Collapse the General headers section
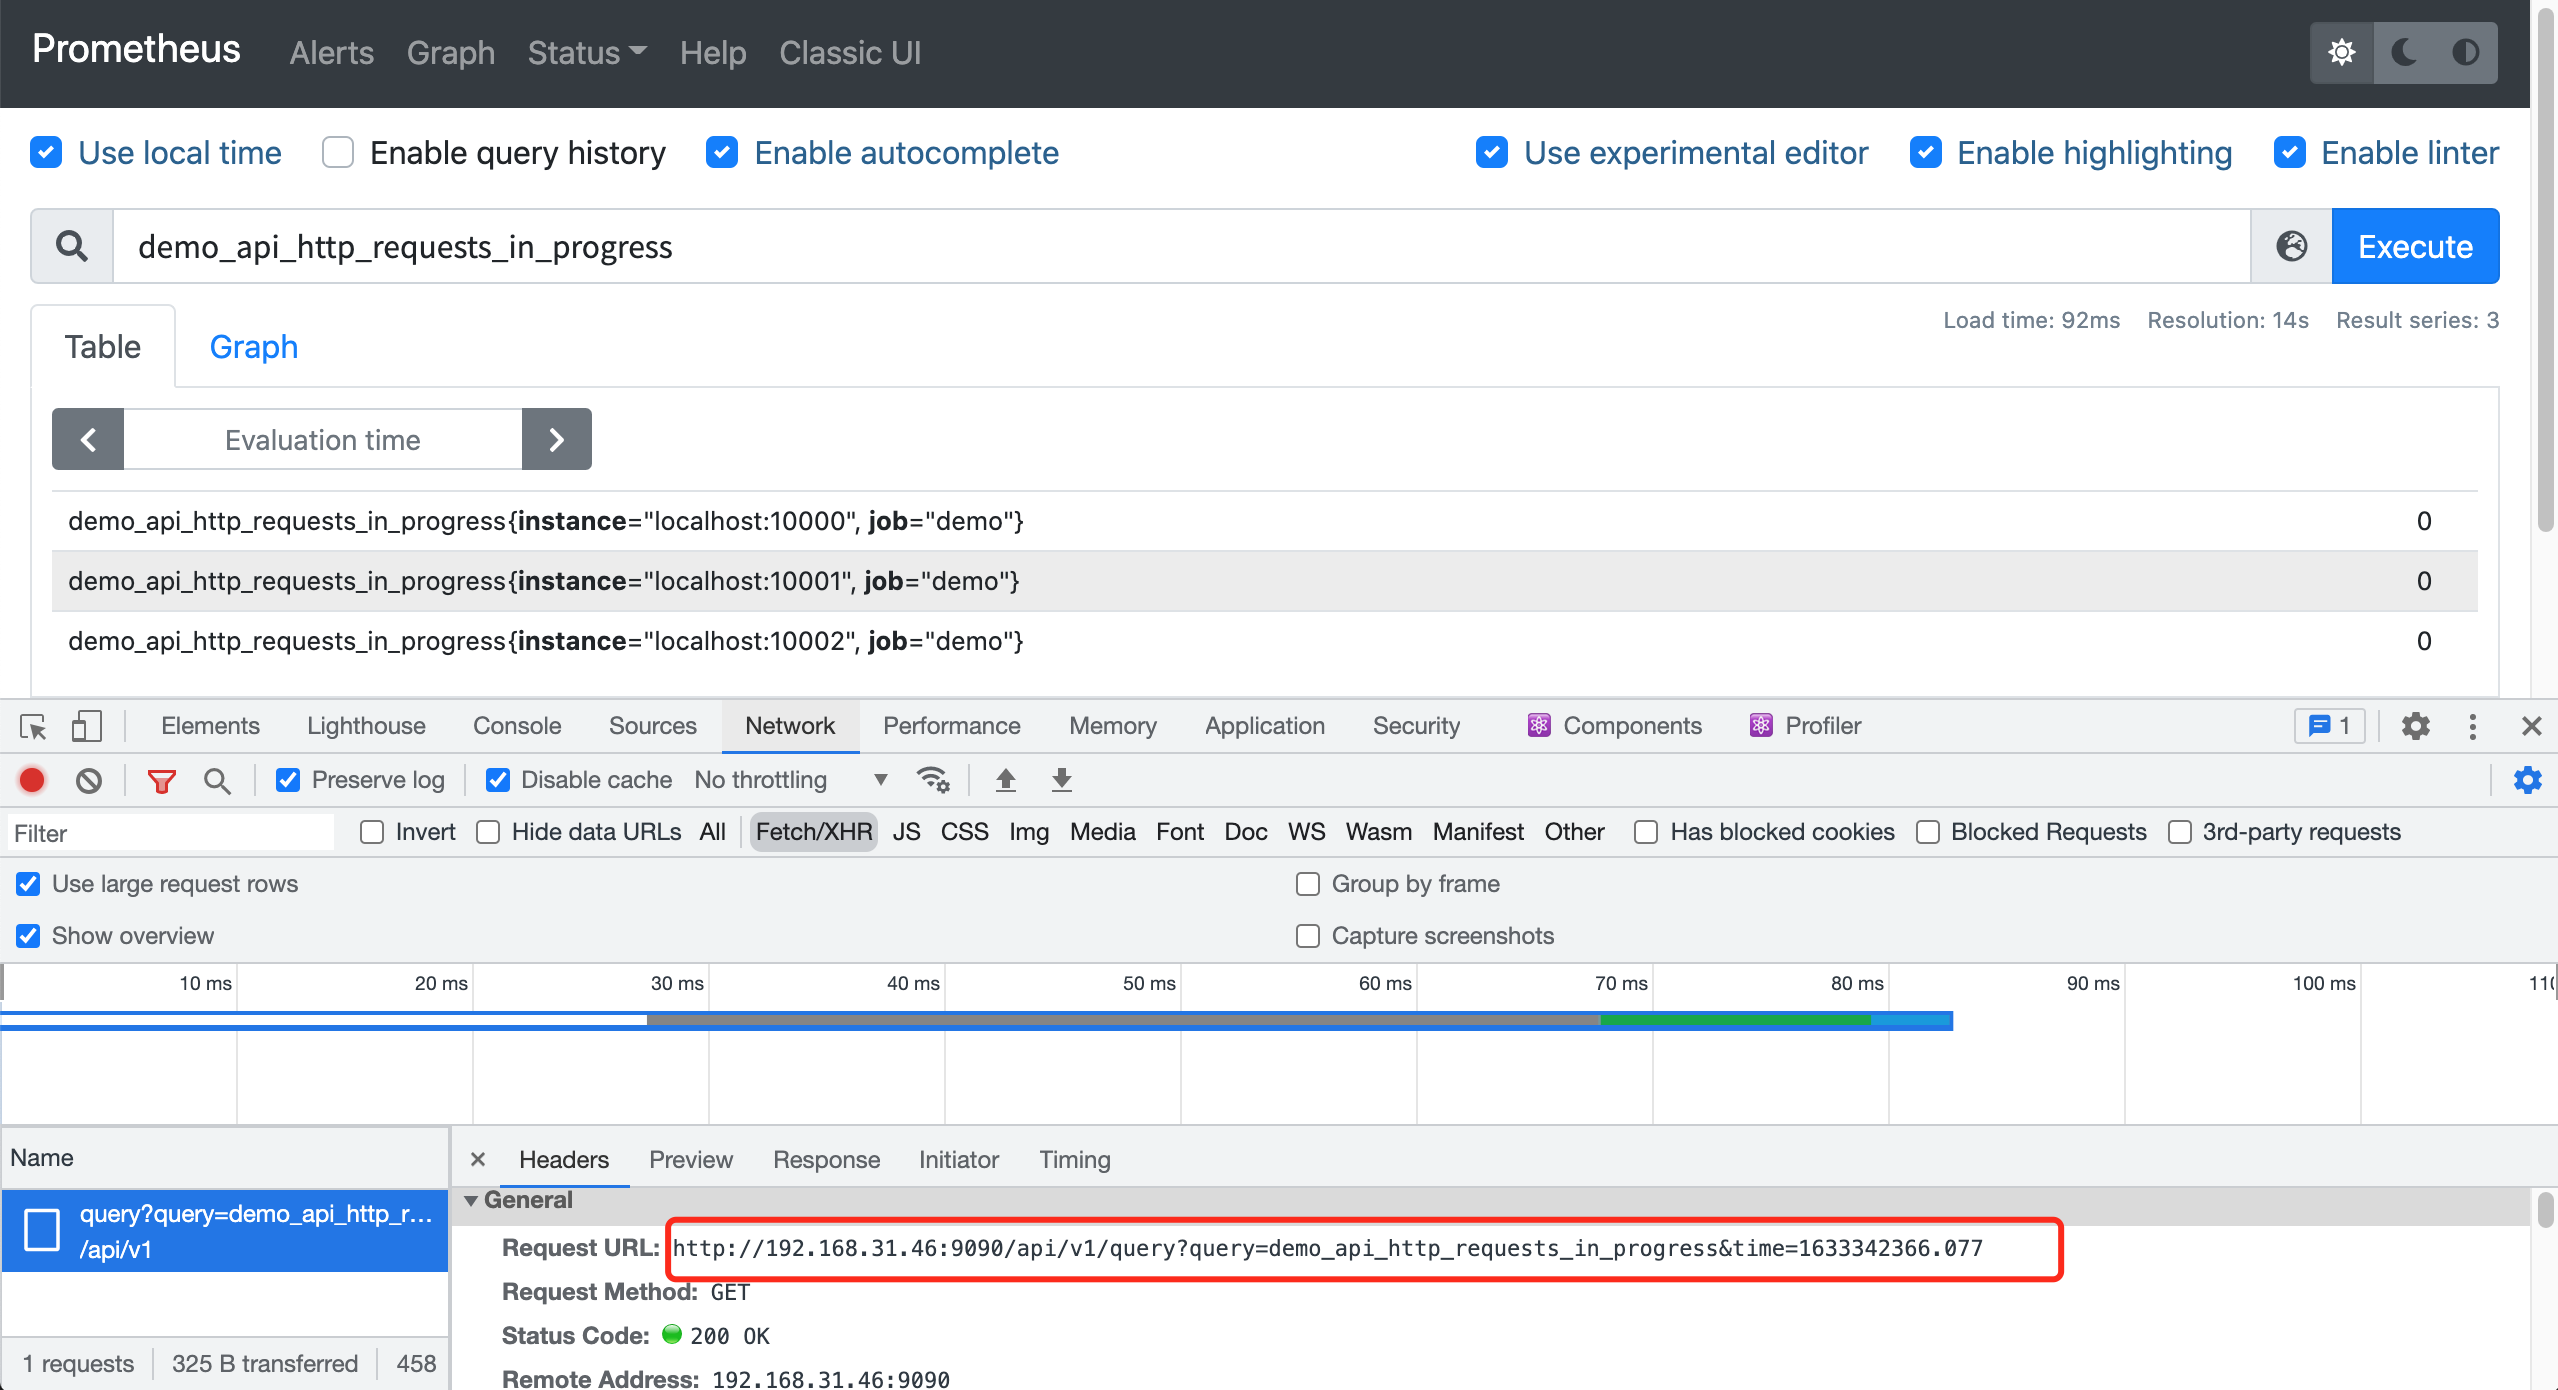Image resolution: width=2558 pixels, height=1390 pixels. pyautogui.click(x=471, y=1200)
